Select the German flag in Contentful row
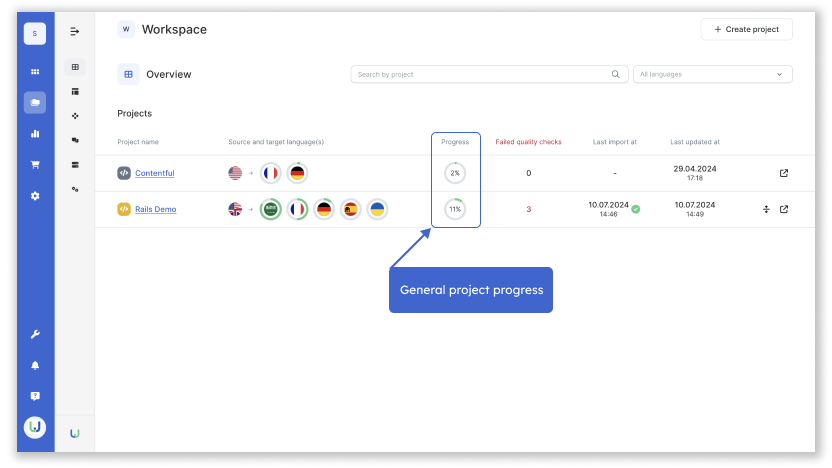This screenshot has height=468, width=832. pyautogui.click(x=297, y=173)
